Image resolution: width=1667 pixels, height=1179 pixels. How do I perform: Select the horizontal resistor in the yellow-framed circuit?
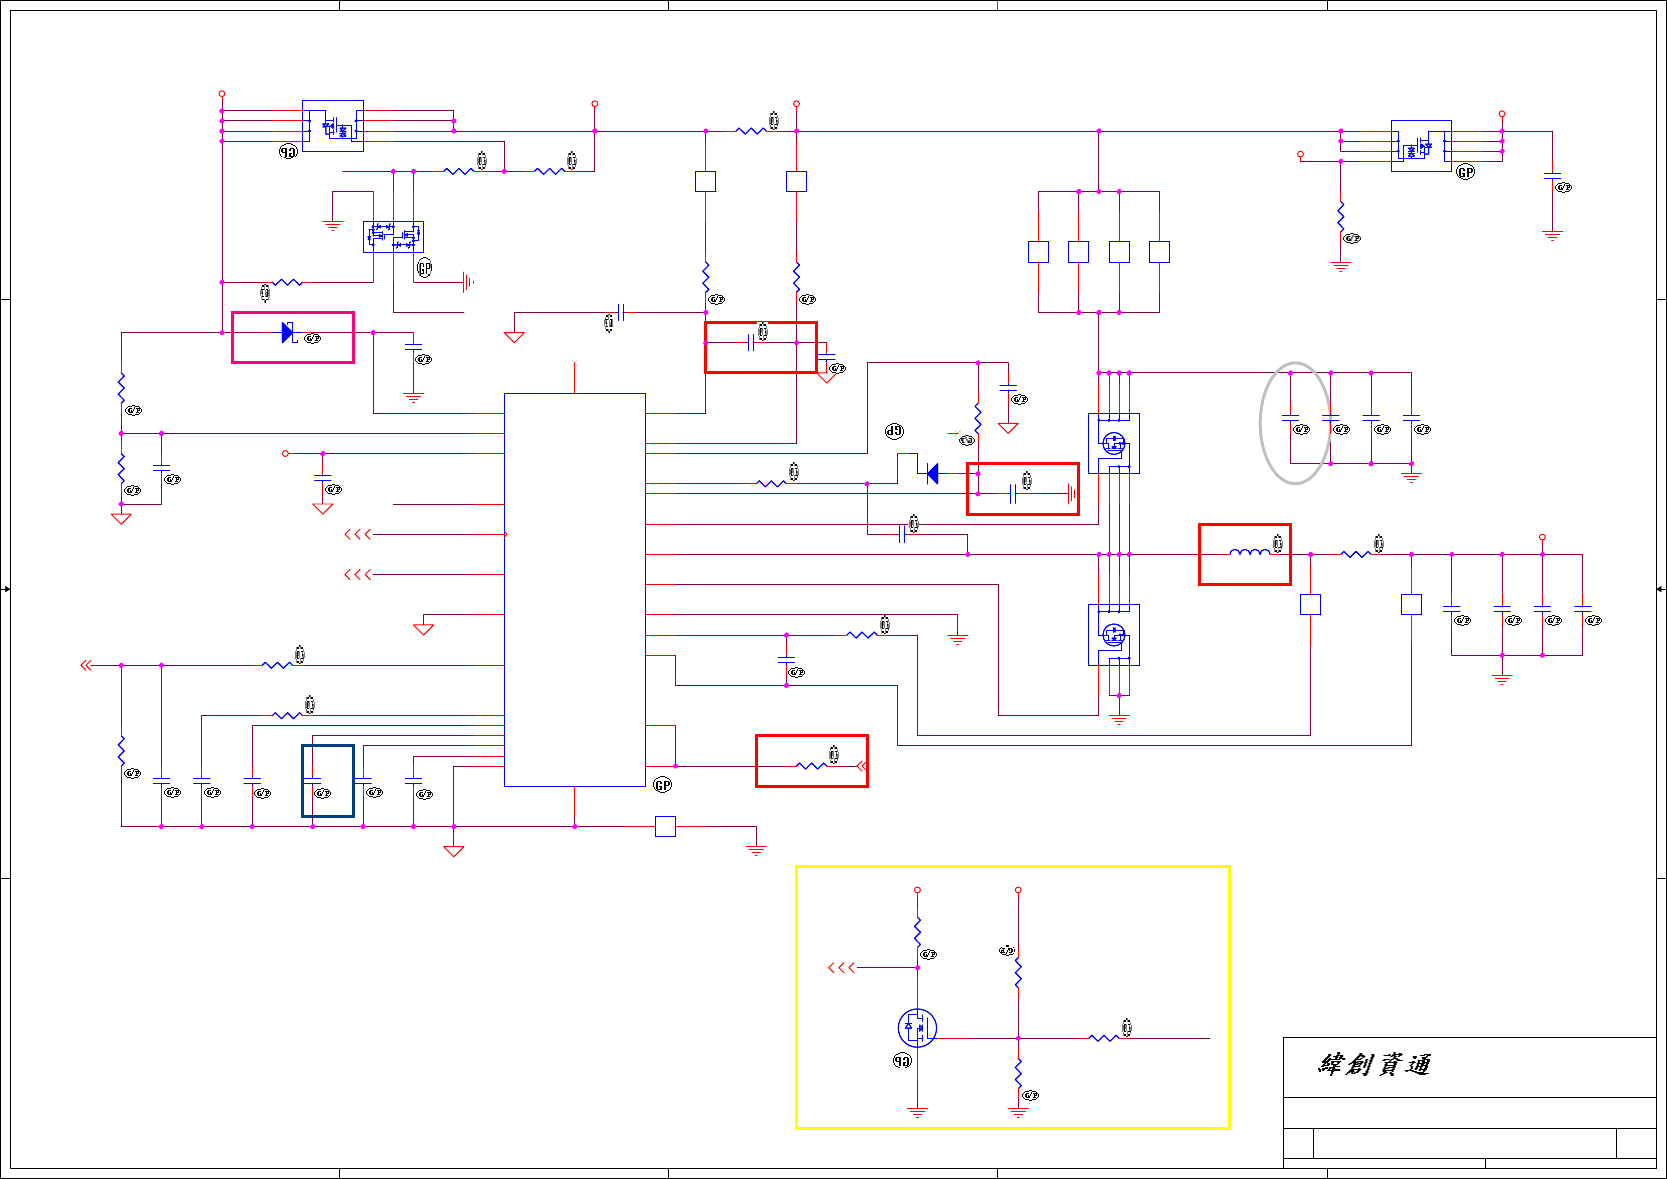coord(1104,1038)
